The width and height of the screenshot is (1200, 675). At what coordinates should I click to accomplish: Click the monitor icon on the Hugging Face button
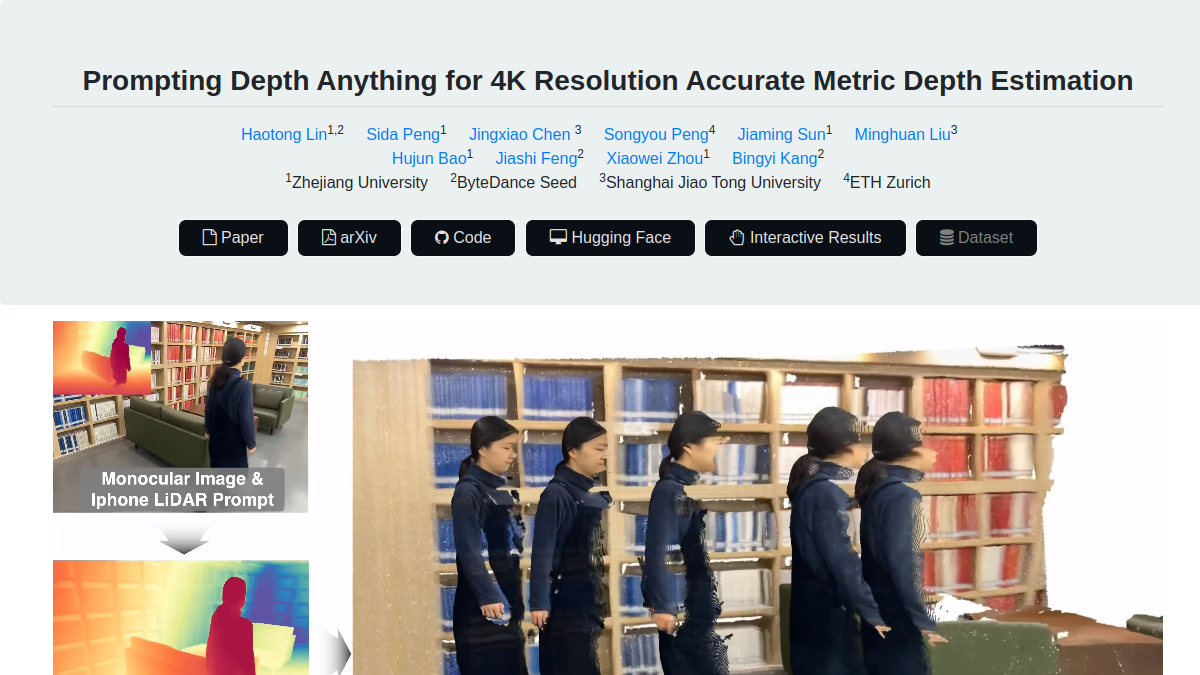[558, 238]
